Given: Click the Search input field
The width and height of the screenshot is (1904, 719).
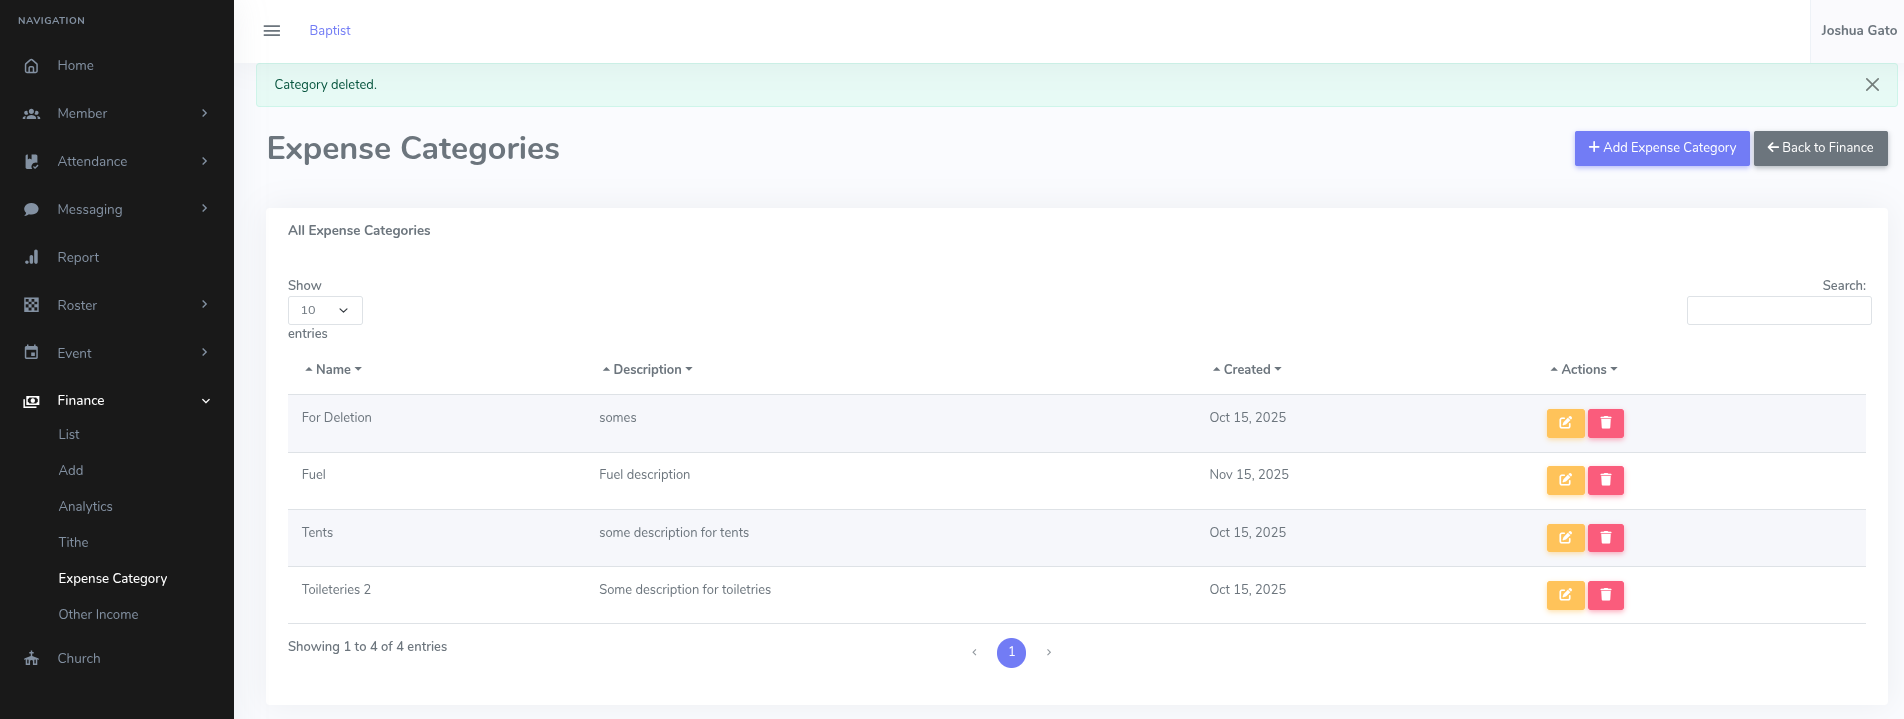Looking at the screenshot, I should (1778, 311).
